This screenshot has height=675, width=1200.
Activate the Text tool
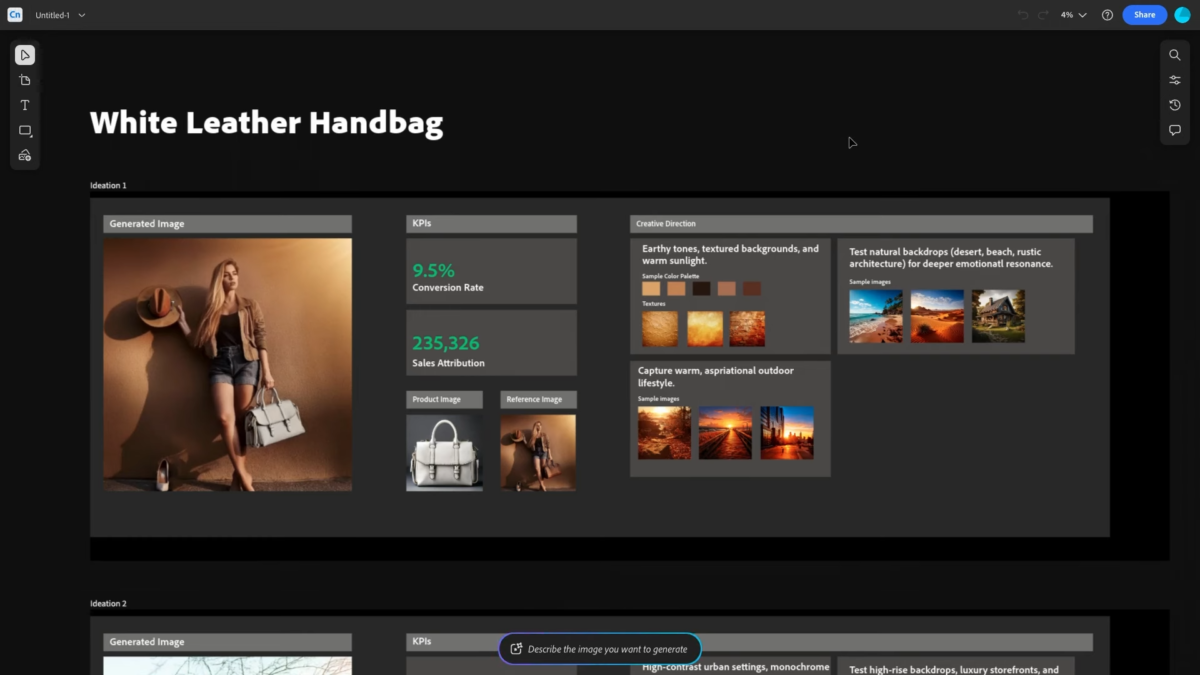tap(25, 105)
